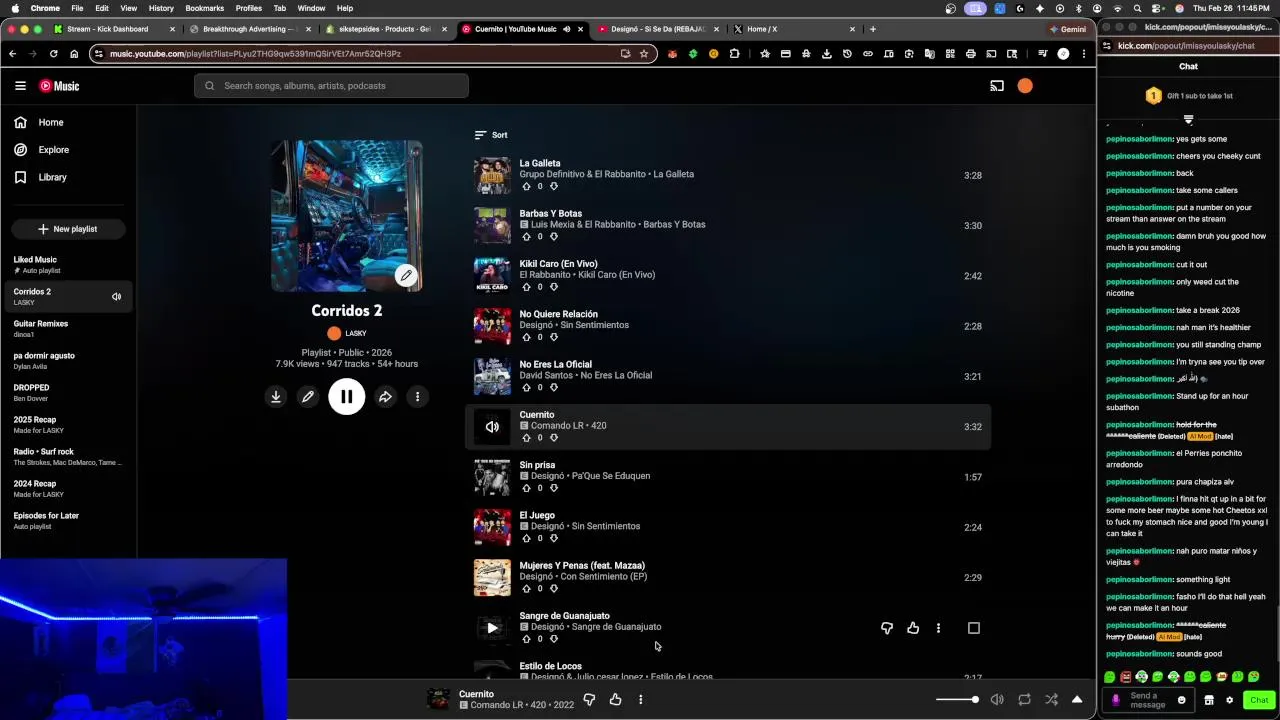Viewport: 1280px width, 720px height.
Task: Click Mujeres Y Penas song title
Action: [582, 565]
